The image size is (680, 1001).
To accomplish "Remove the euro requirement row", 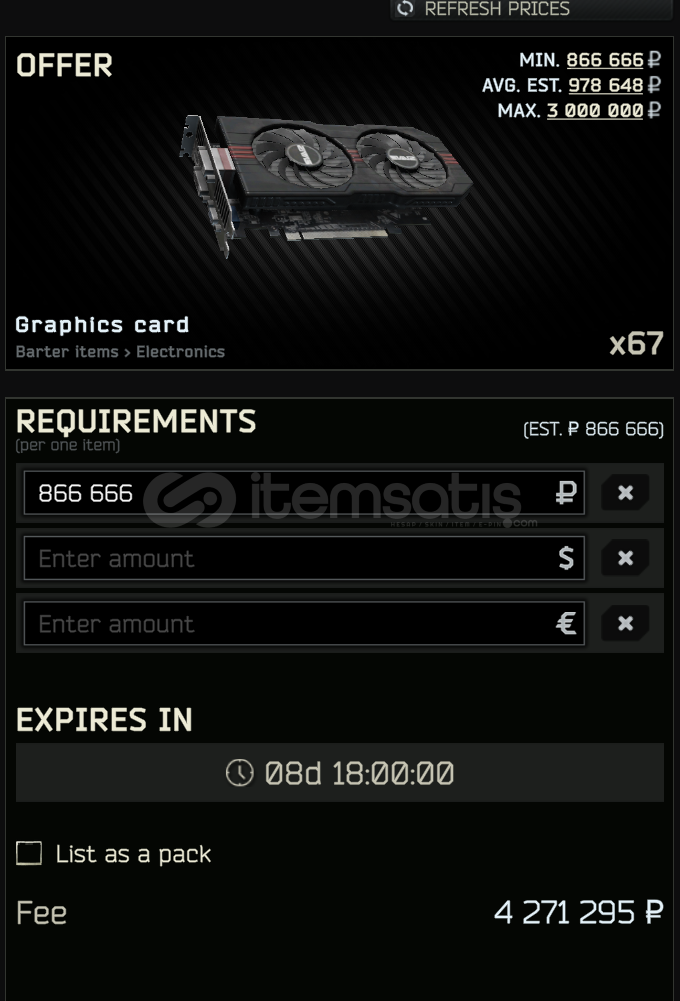I will pyautogui.click(x=625, y=623).
